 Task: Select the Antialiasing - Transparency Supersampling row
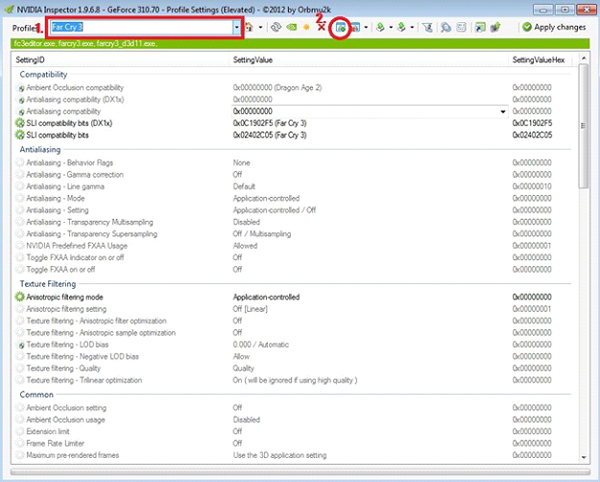click(295, 234)
